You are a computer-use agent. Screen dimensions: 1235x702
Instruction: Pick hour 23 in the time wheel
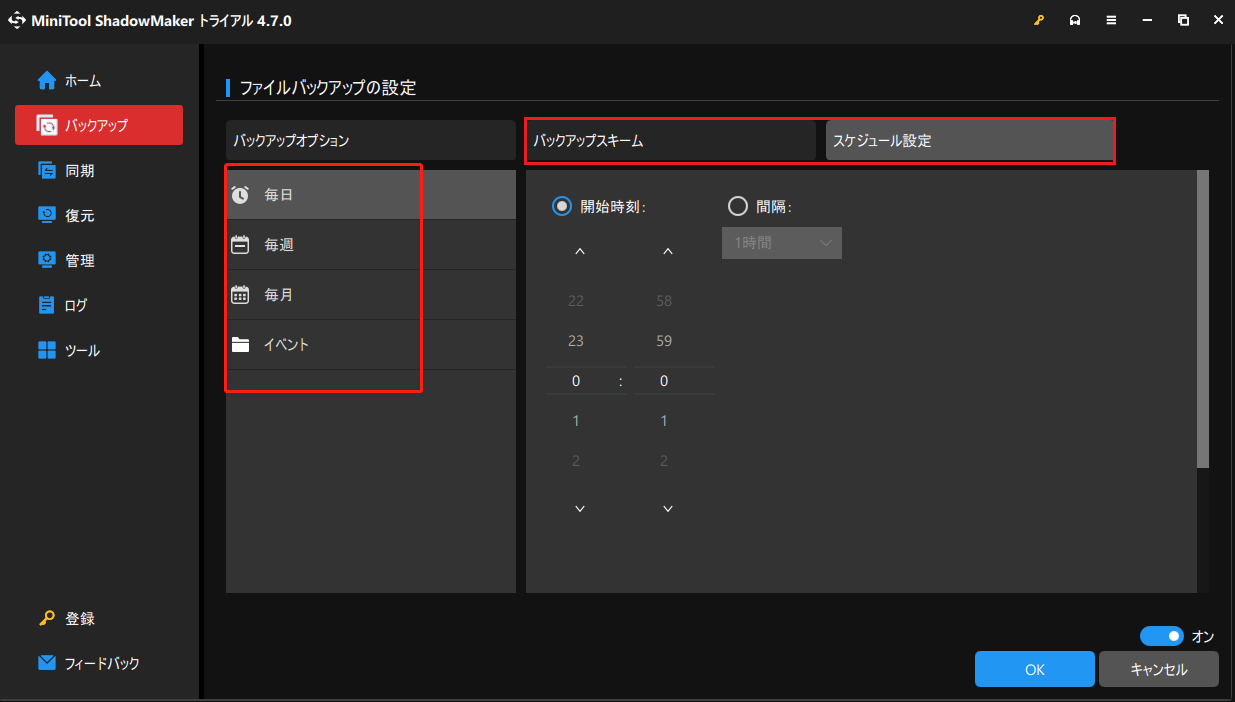[x=576, y=341]
